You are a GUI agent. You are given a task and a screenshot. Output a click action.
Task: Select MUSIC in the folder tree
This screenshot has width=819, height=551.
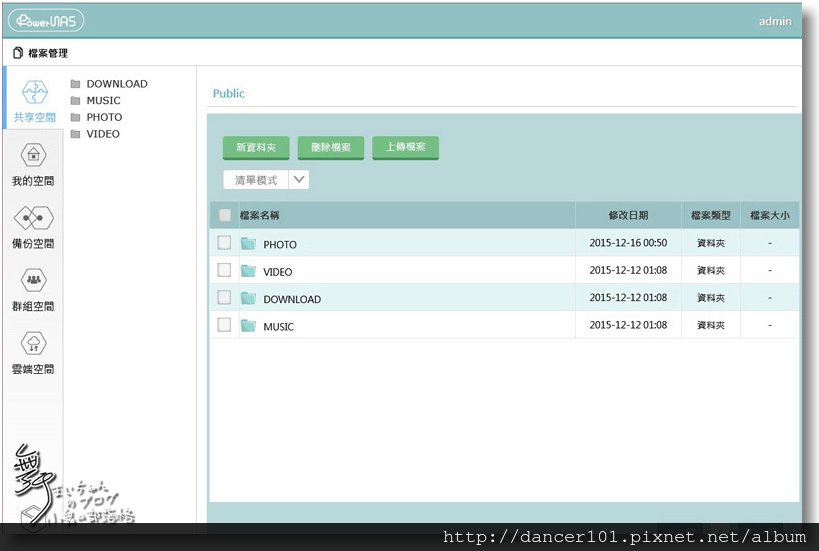click(103, 100)
